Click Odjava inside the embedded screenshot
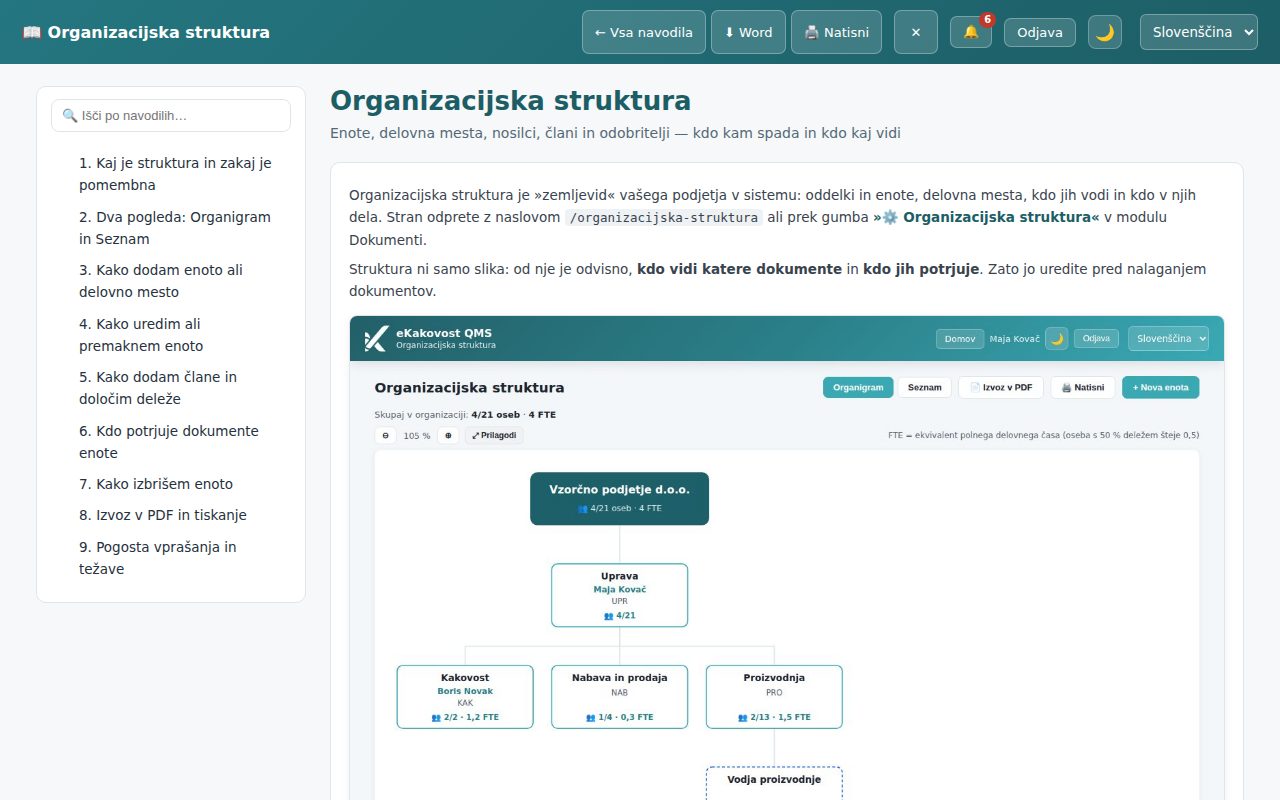Screen dimensions: 1280x800 pyautogui.click(x=1096, y=339)
